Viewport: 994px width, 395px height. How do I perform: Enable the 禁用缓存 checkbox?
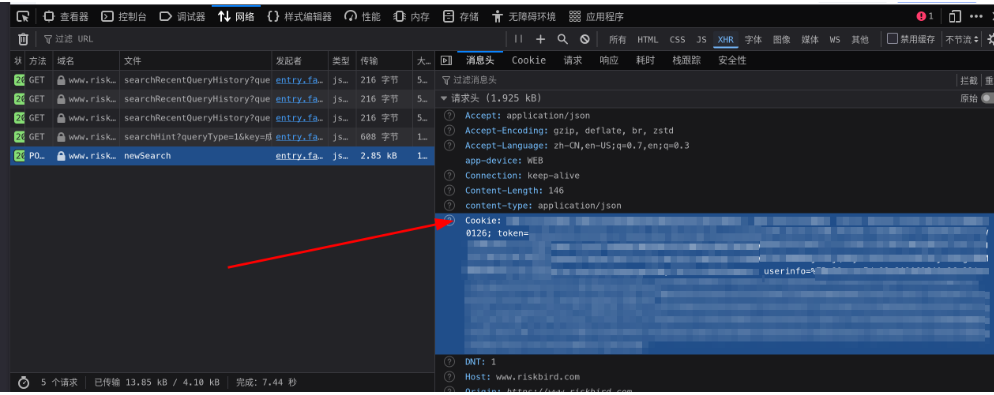tap(892, 39)
